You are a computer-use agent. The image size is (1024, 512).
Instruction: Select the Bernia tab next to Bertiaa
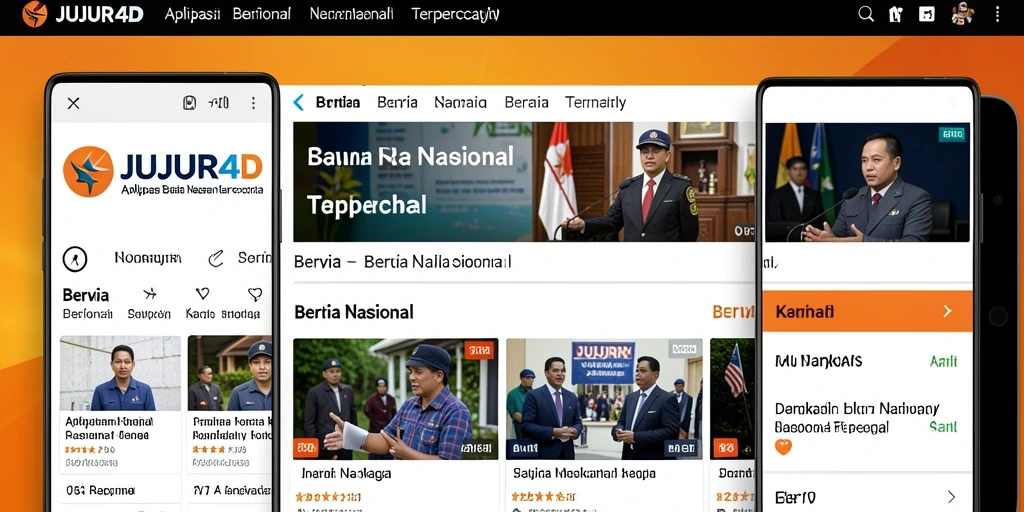[397, 103]
